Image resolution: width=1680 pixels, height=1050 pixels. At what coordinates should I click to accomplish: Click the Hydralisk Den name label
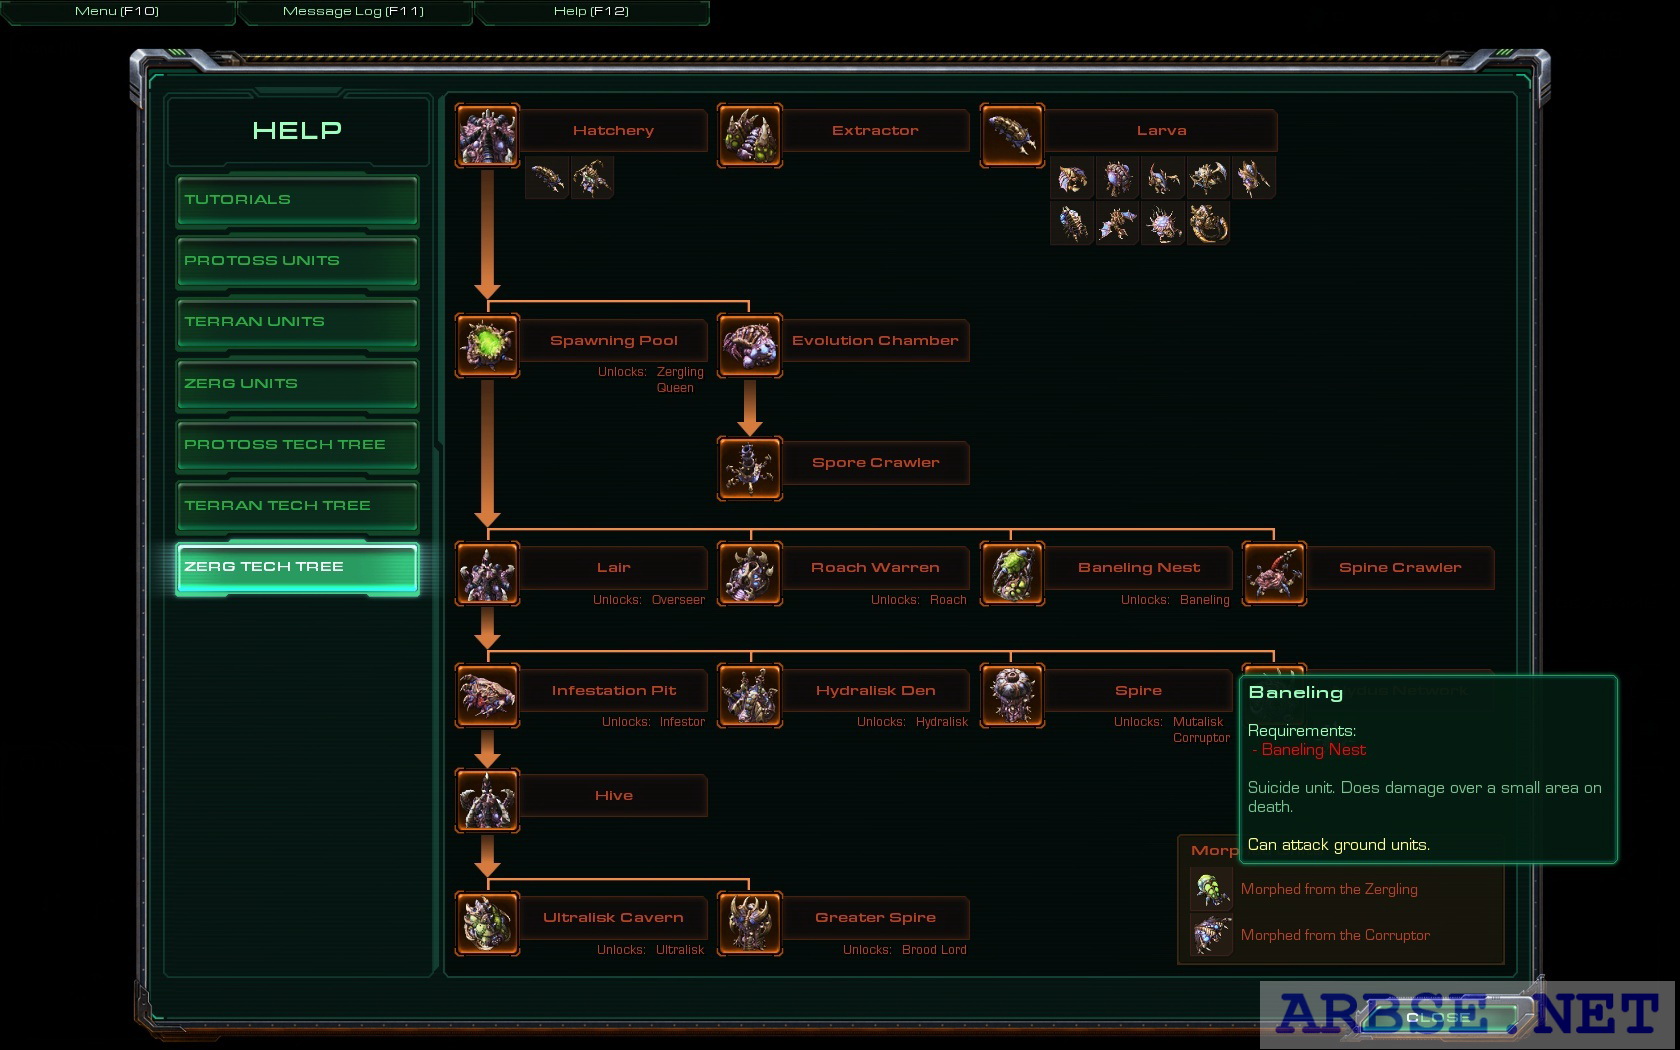click(x=875, y=690)
